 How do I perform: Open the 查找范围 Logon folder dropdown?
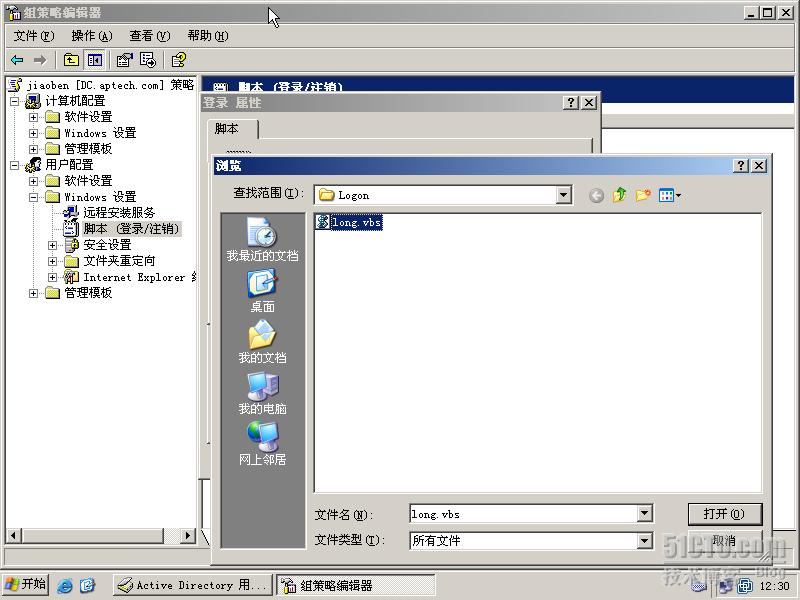[563, 195]
